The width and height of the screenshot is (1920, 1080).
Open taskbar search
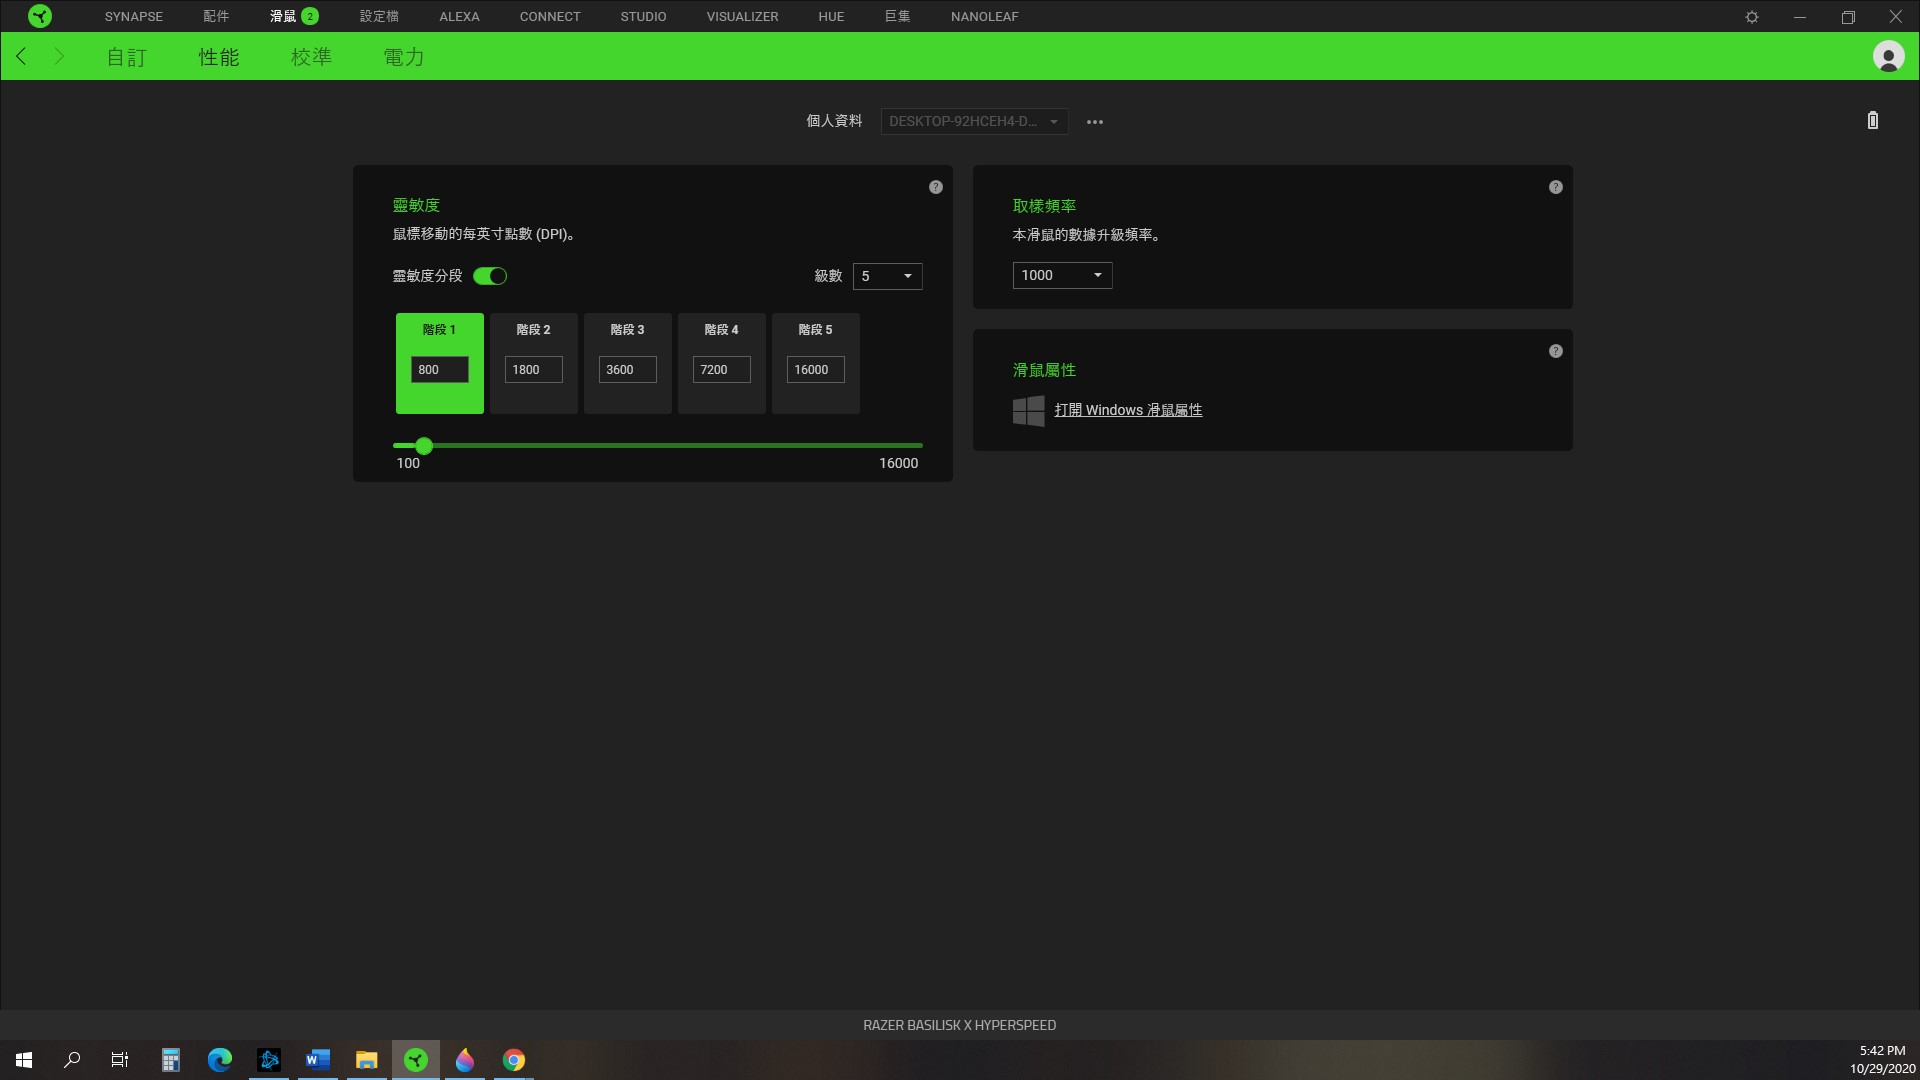(x=72, y=1060)
